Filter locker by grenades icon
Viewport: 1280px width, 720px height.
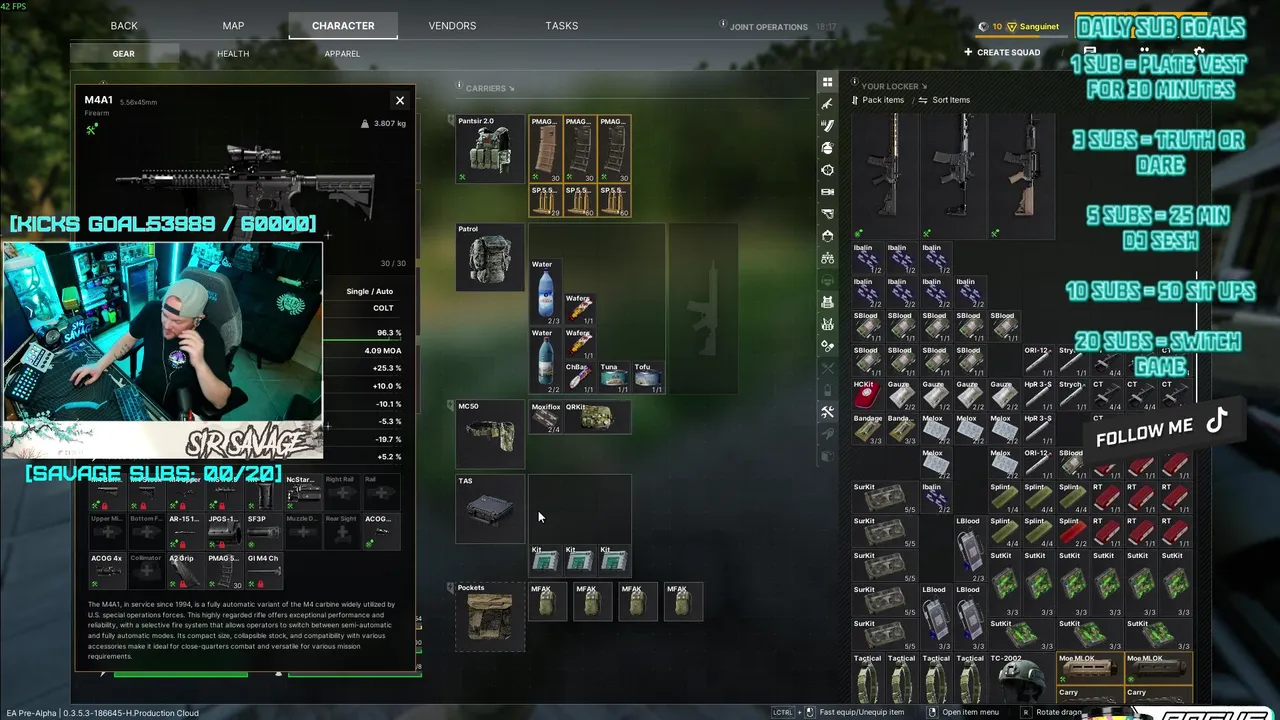point(827,148)
